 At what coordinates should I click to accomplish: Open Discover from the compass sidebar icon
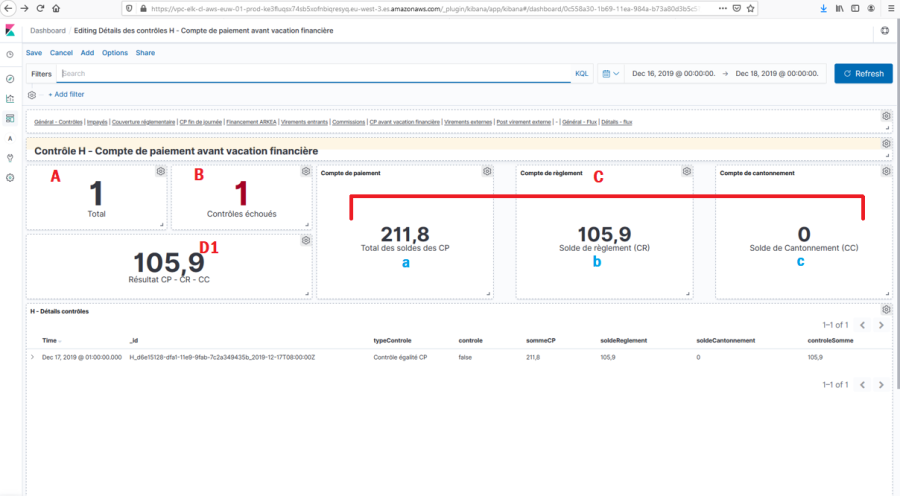pyautogui.click(x=10, y=78)
